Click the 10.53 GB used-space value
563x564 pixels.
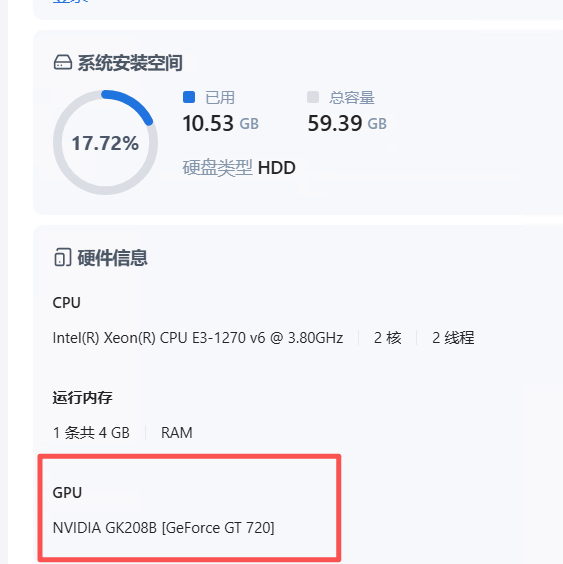click(221, 123)
